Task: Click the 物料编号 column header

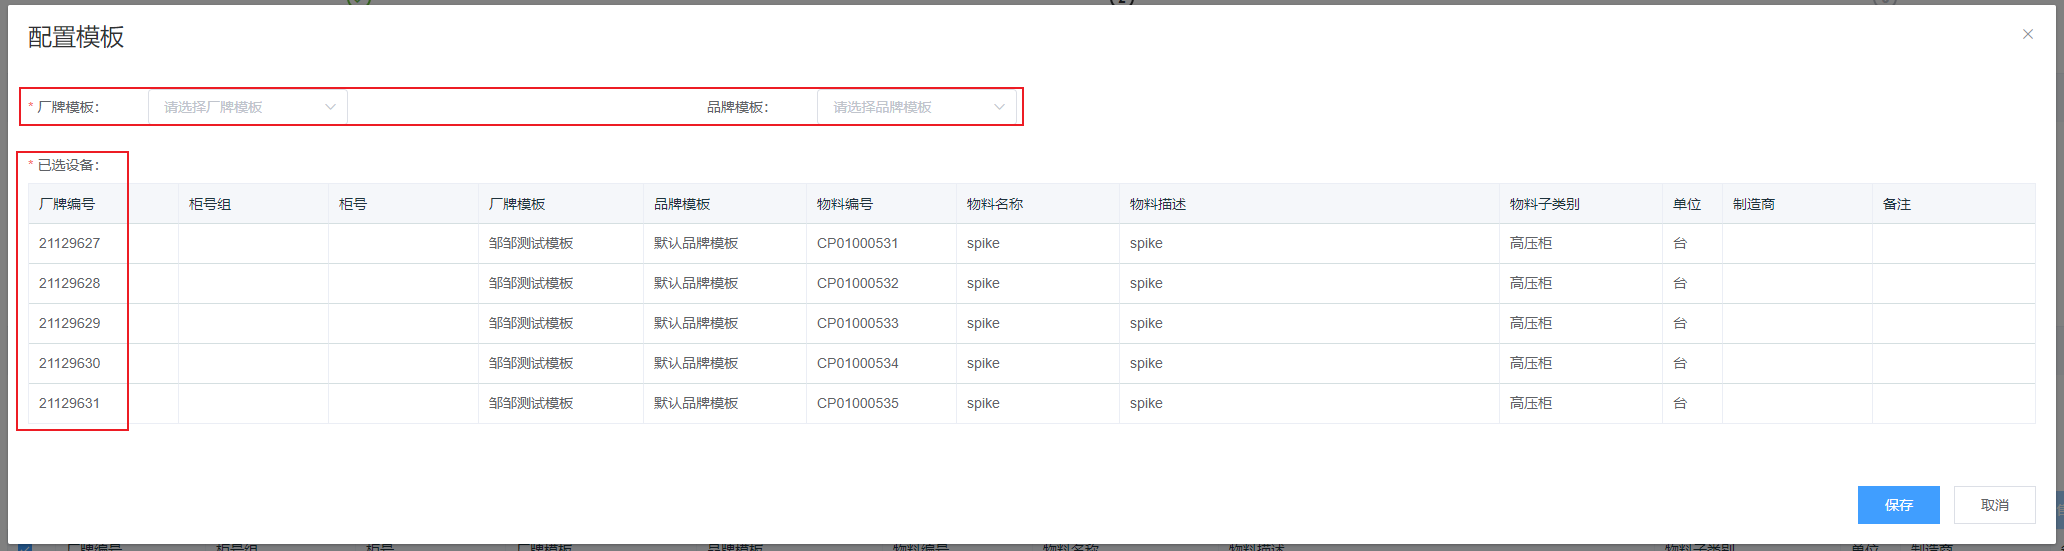Action: tap(845, 204)
